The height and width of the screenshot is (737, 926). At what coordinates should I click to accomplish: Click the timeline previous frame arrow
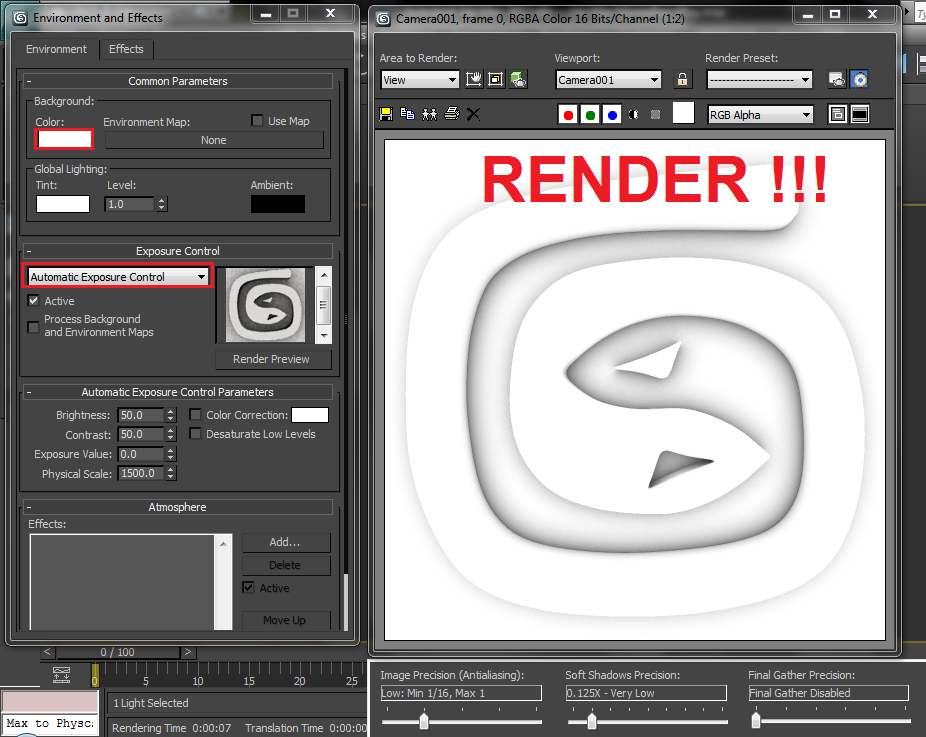(x=47, y=652)
